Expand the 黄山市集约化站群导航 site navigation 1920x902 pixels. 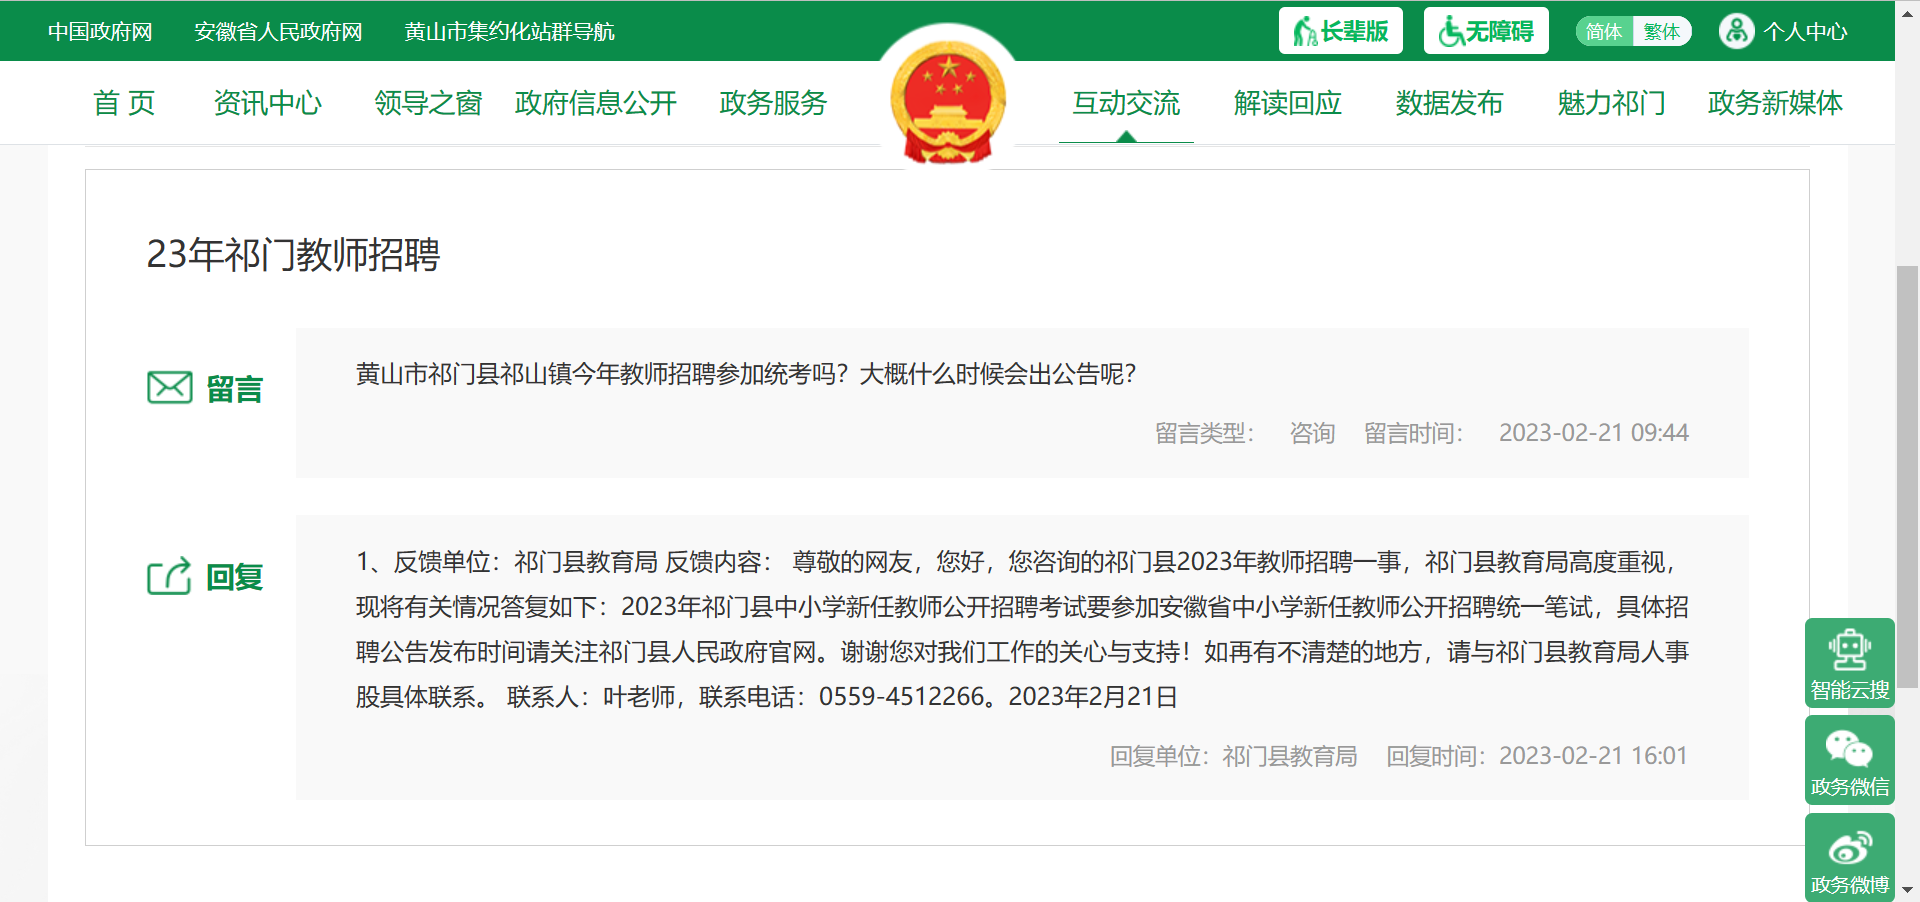(x=509, y=31)
